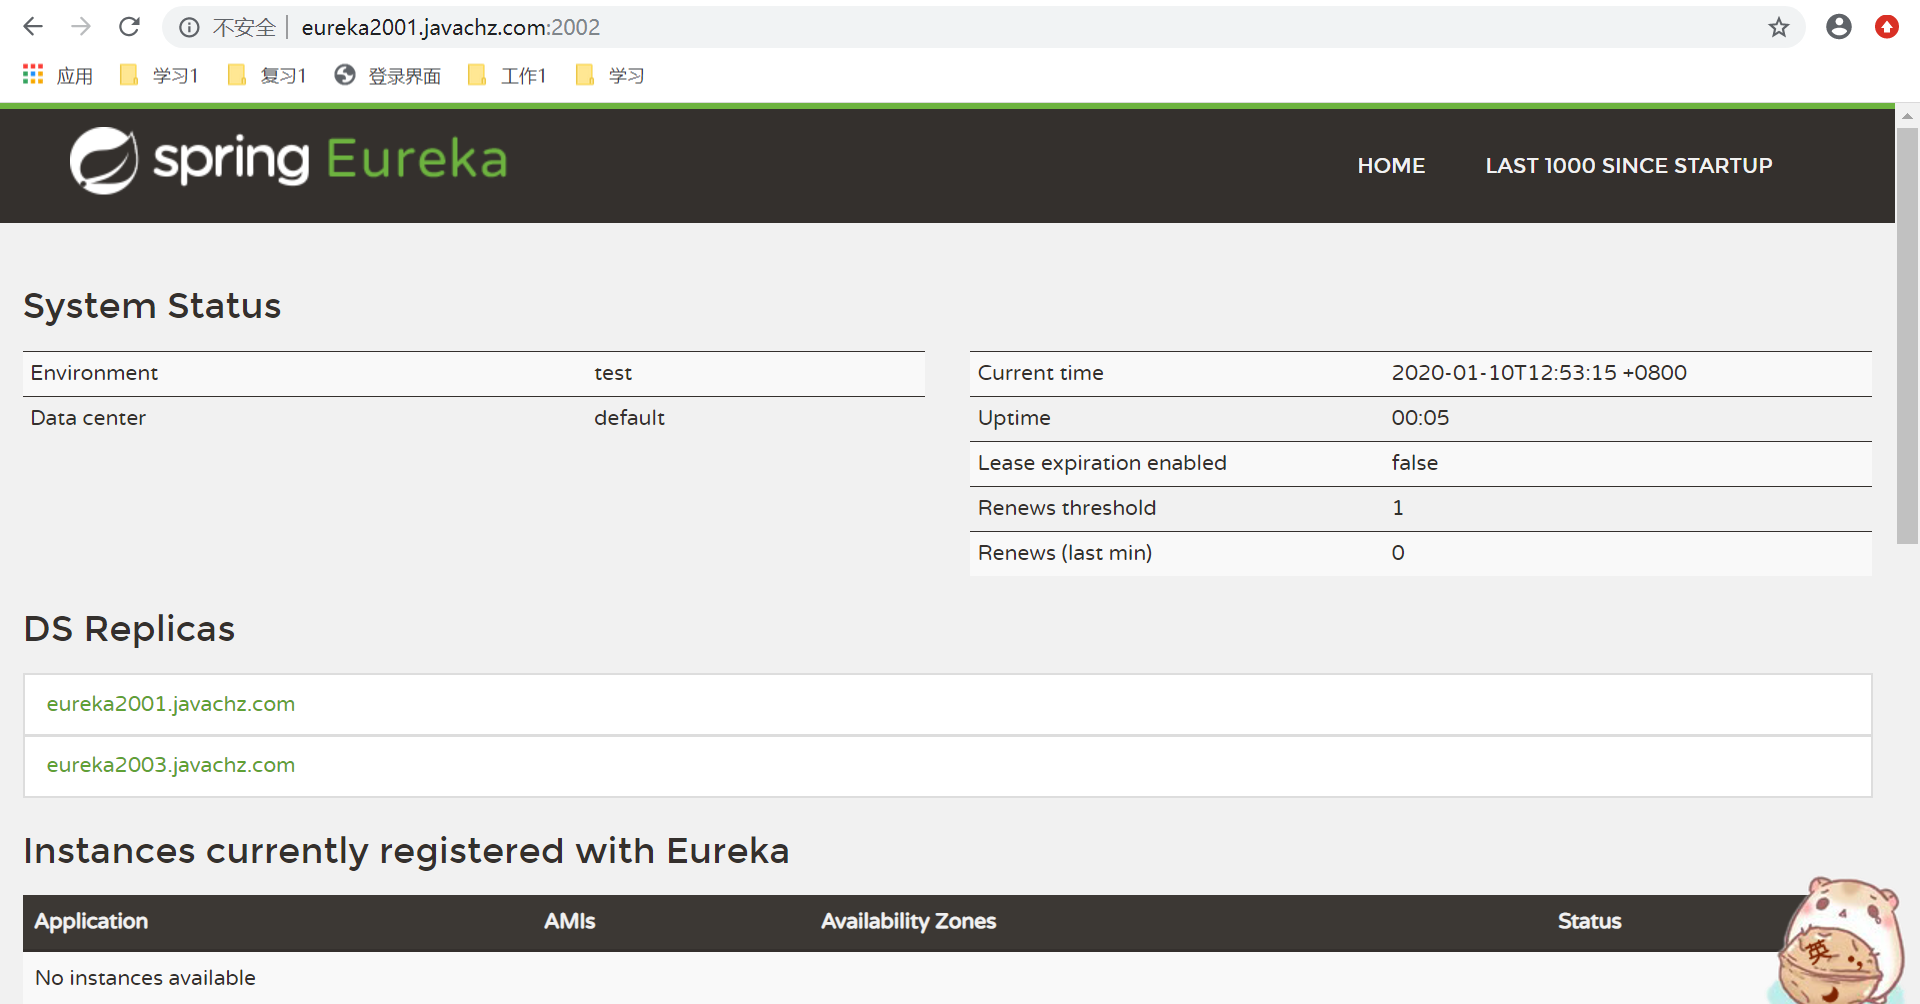
Task: Open the apps grid icon in bookmarks bar
Action: [33, 75]
